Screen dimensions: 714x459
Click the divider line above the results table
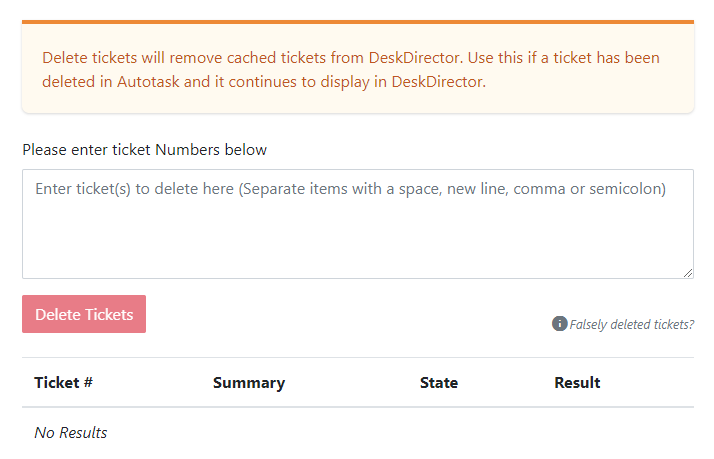point(358,357)
